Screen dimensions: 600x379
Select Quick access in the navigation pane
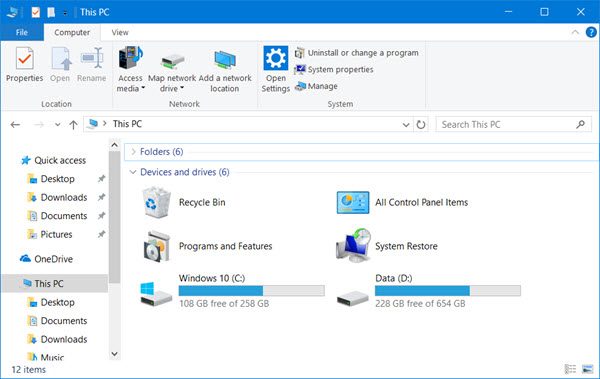54,160
